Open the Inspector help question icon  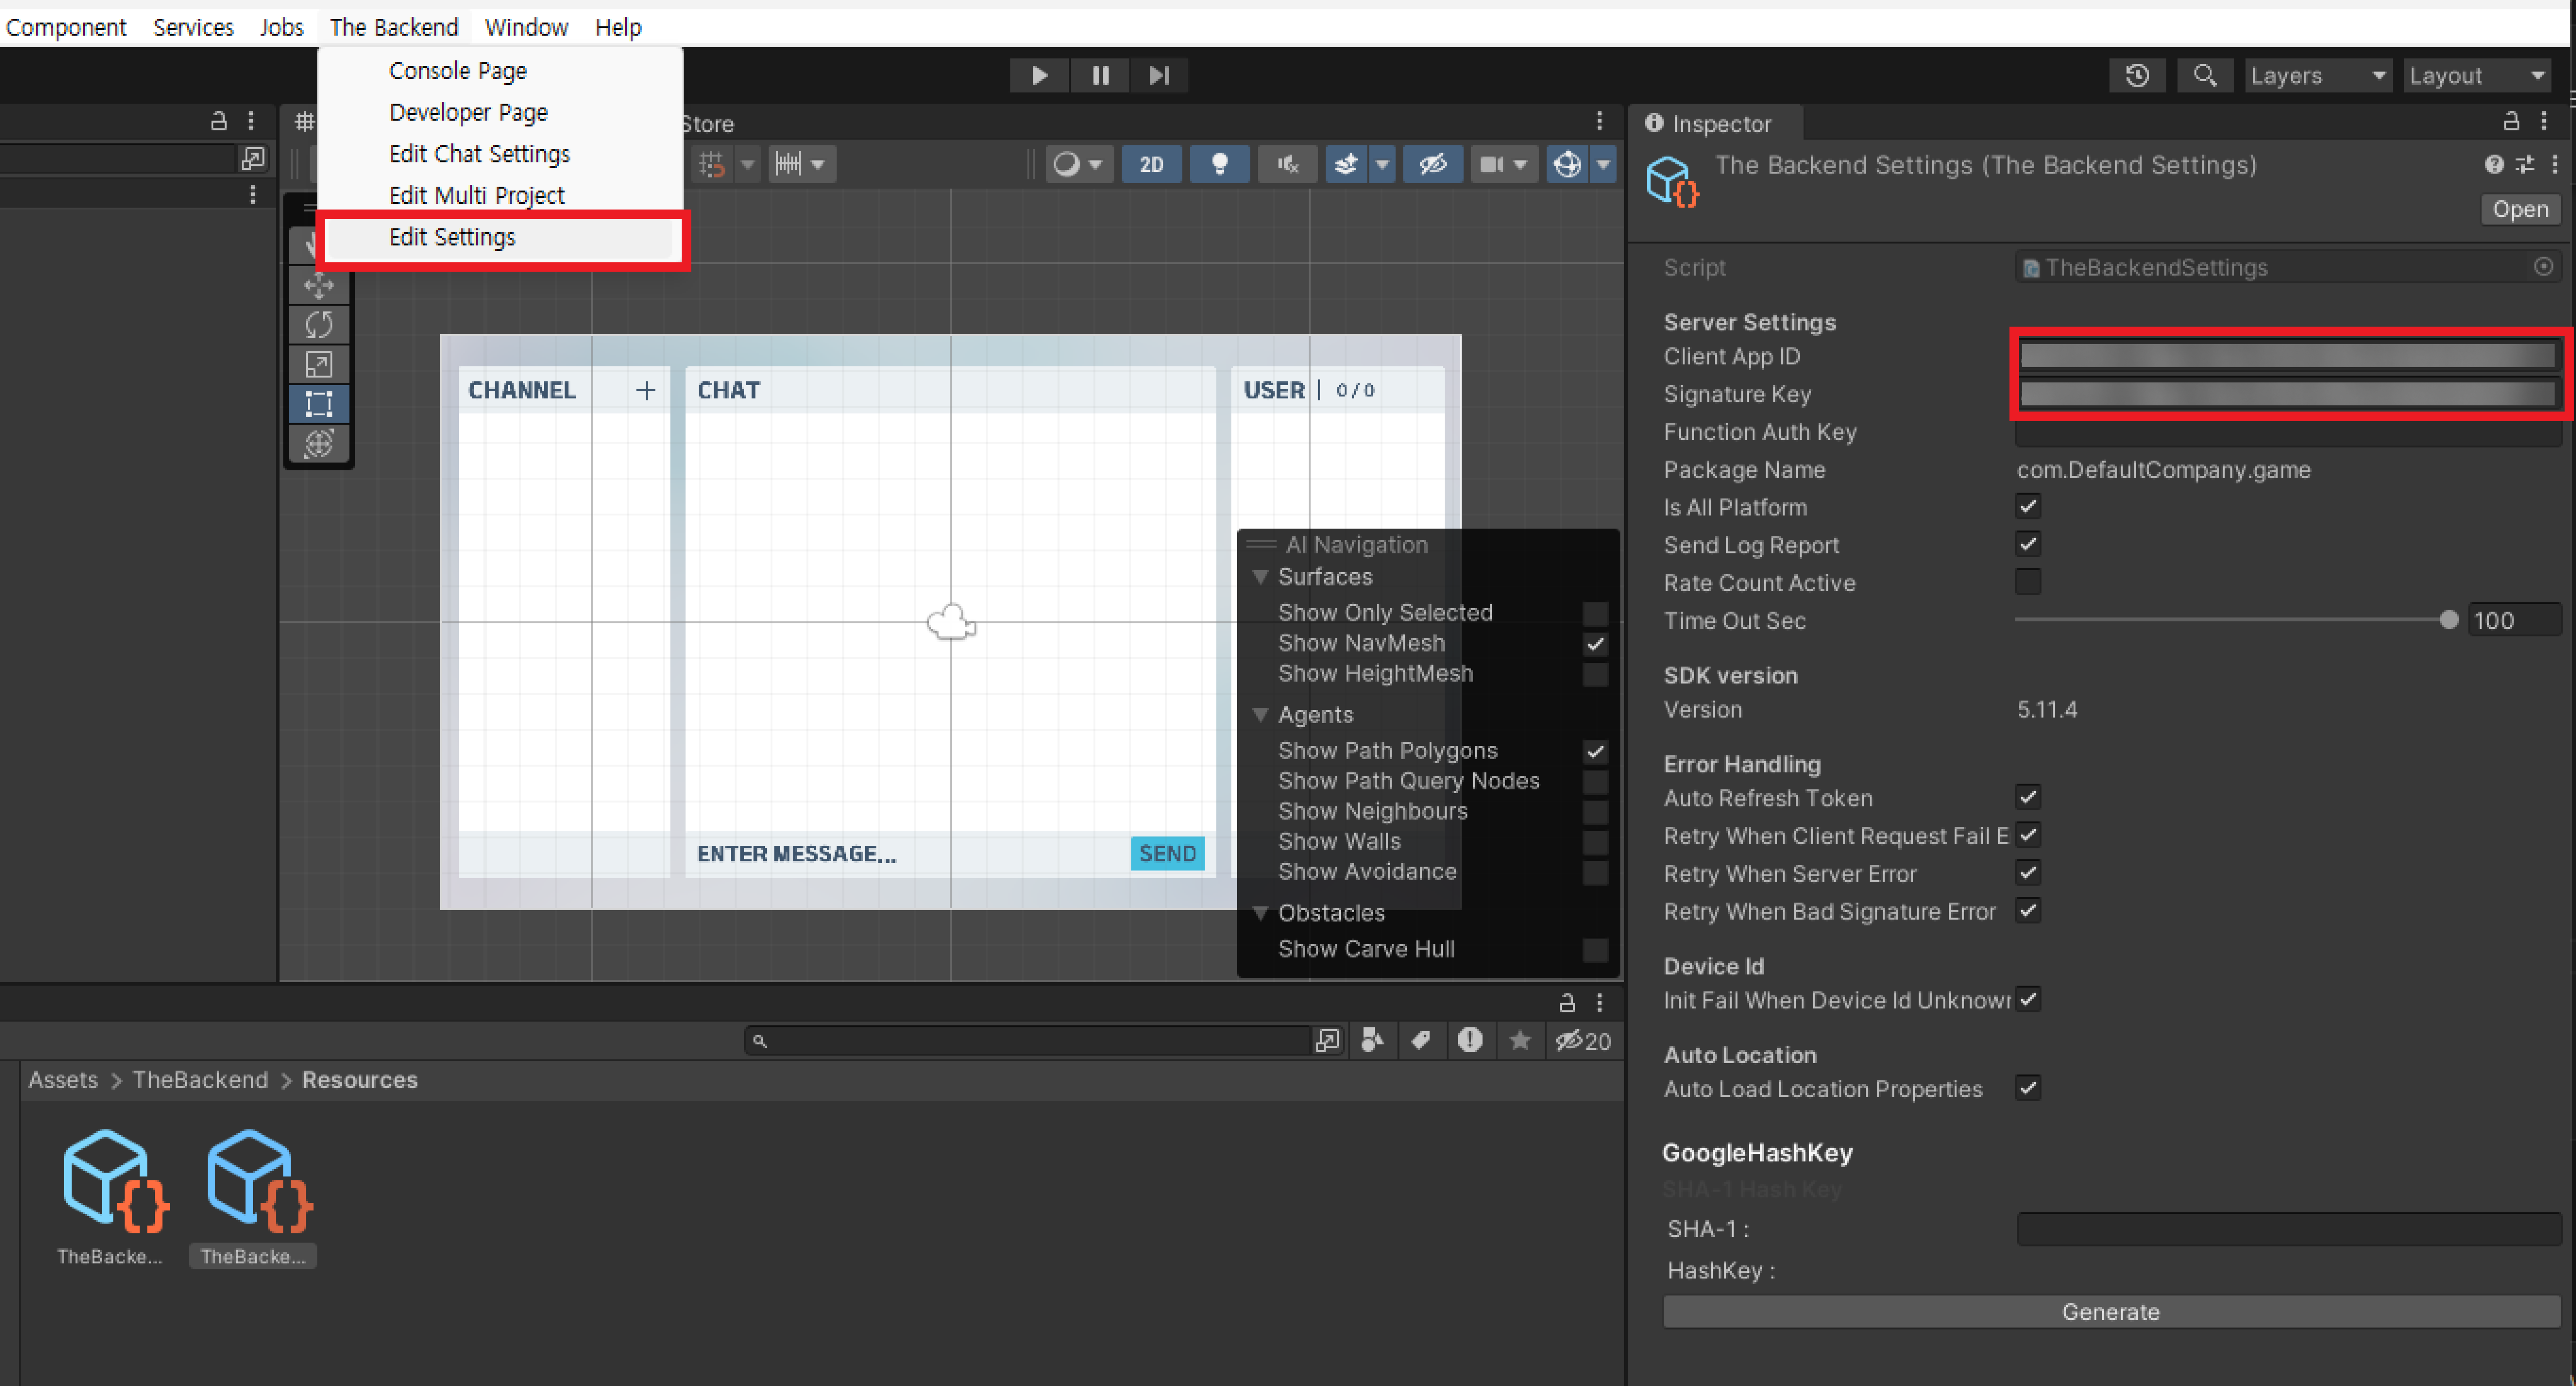point(2494,164)
